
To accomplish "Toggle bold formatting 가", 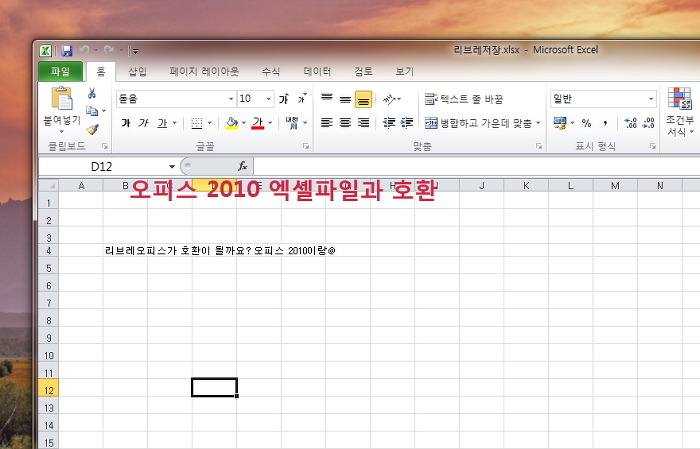I will (x=126, y=123).
